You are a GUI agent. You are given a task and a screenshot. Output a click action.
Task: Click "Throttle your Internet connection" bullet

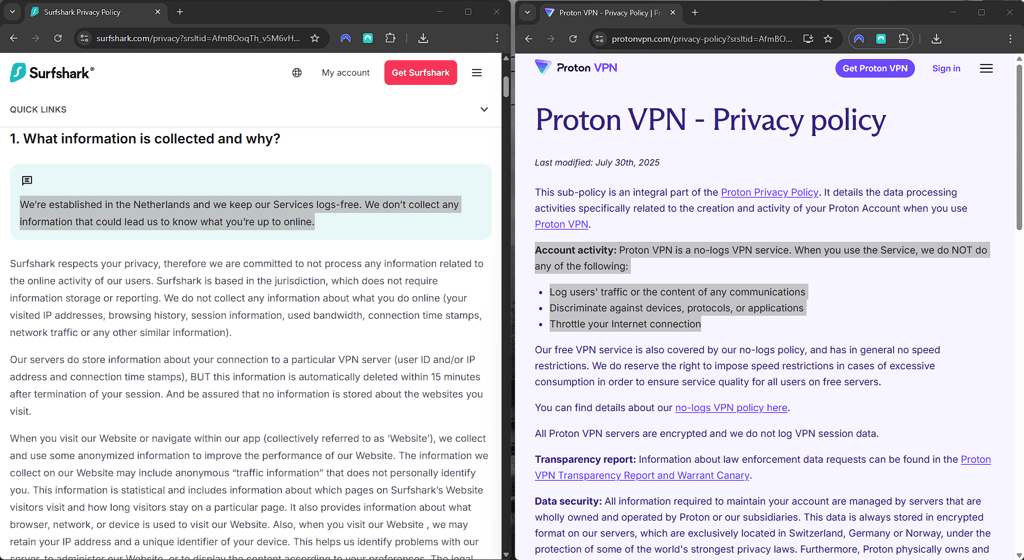625,324
